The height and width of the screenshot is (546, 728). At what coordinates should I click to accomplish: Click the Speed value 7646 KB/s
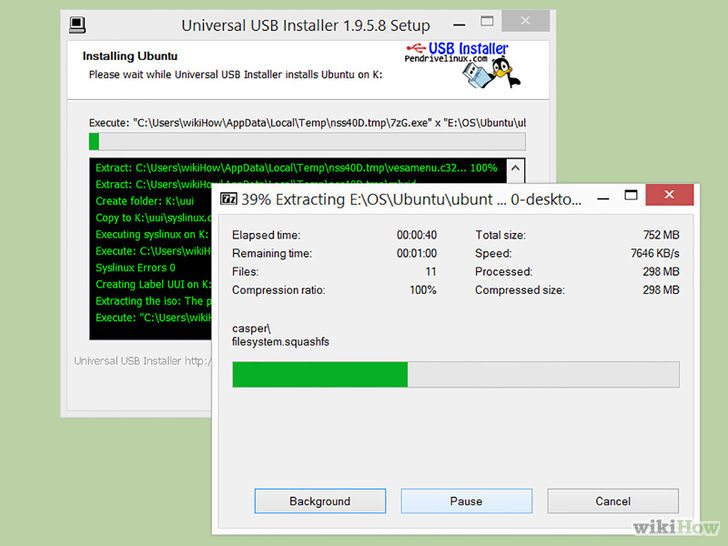pyautogui.click(x=655, y=254)
